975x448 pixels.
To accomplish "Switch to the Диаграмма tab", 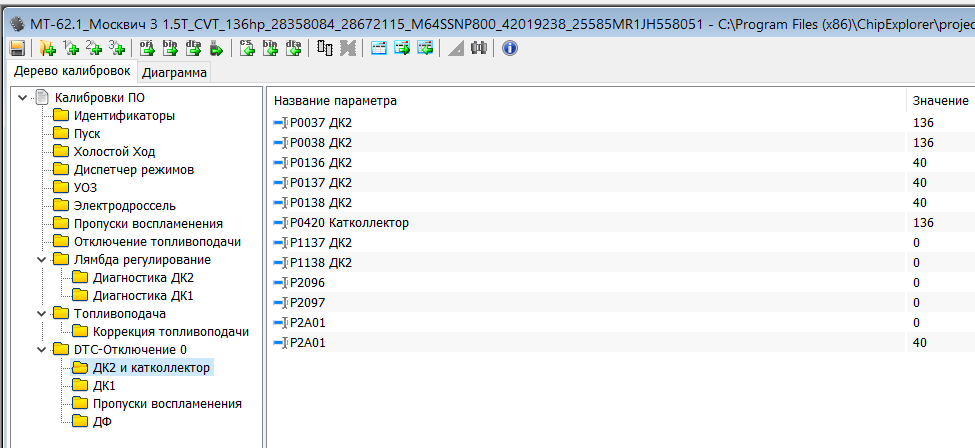I will pos(174,73).
